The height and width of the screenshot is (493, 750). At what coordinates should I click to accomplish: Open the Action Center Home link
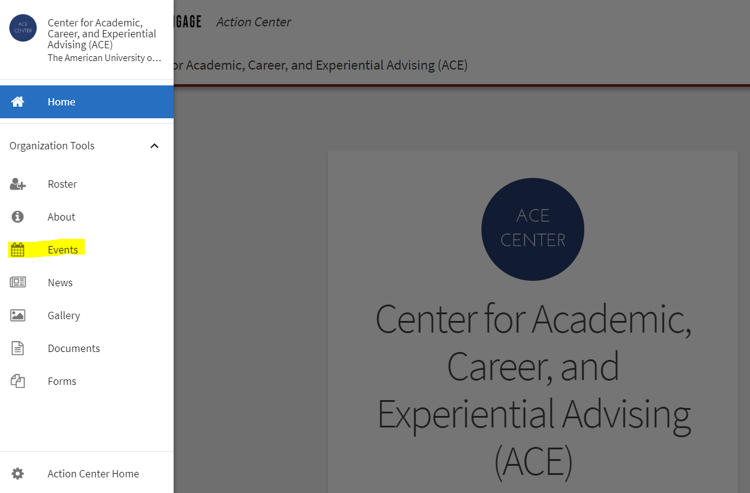coord(93,473)
